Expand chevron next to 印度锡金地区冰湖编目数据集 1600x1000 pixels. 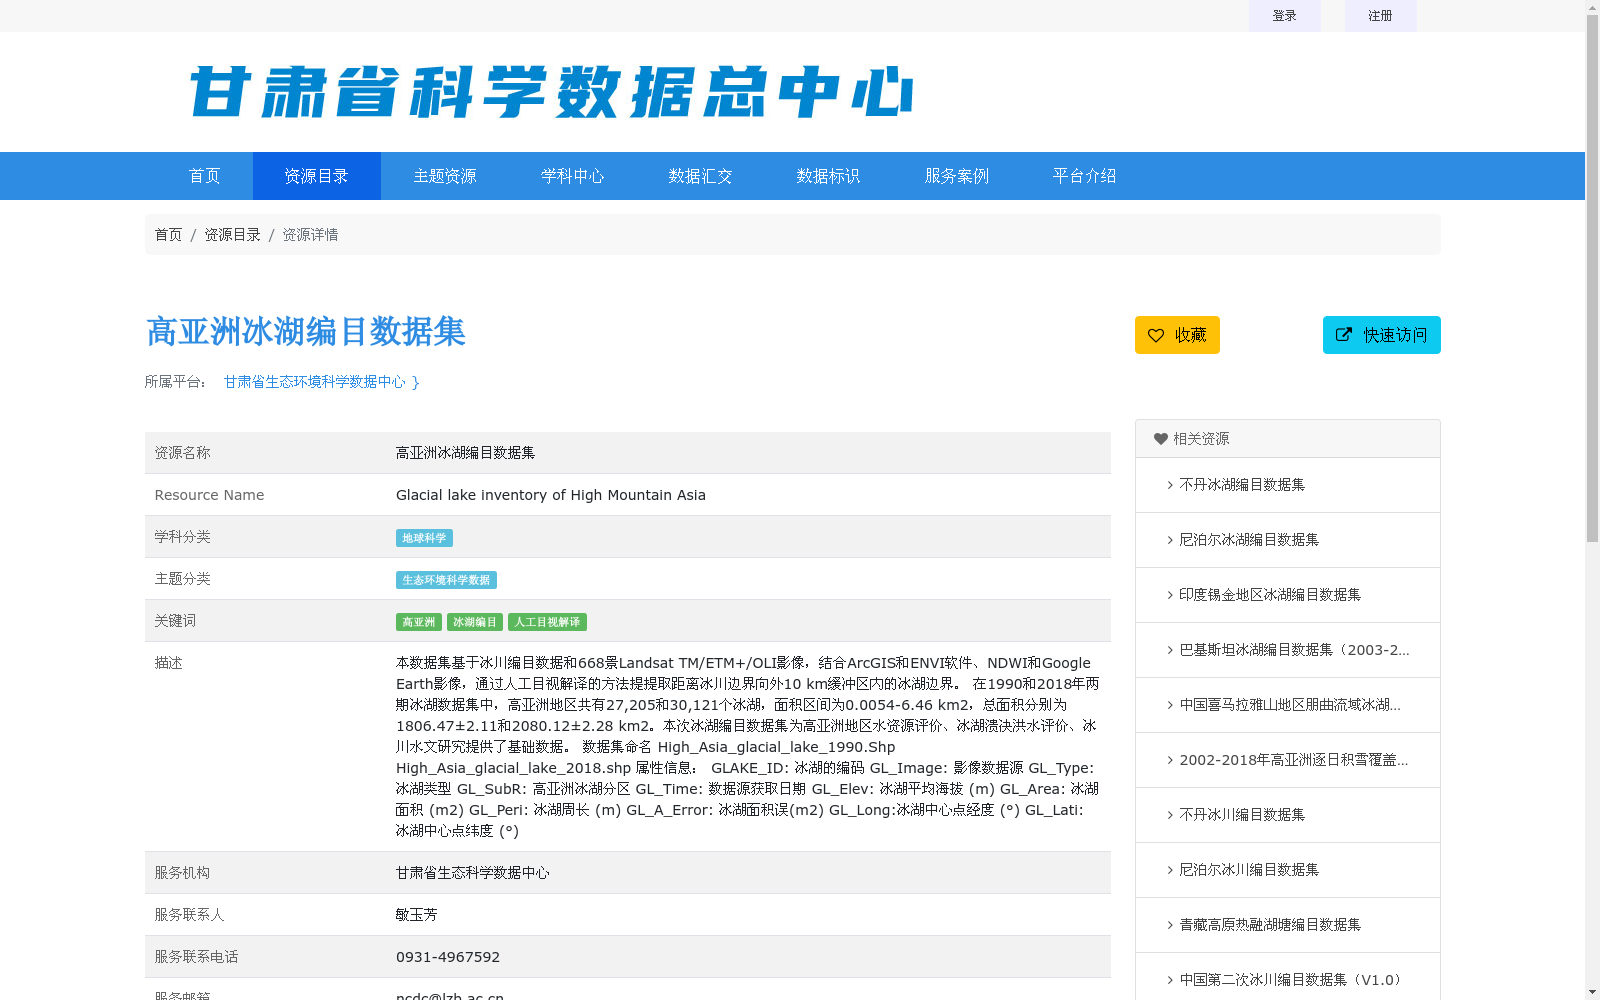1170,595
